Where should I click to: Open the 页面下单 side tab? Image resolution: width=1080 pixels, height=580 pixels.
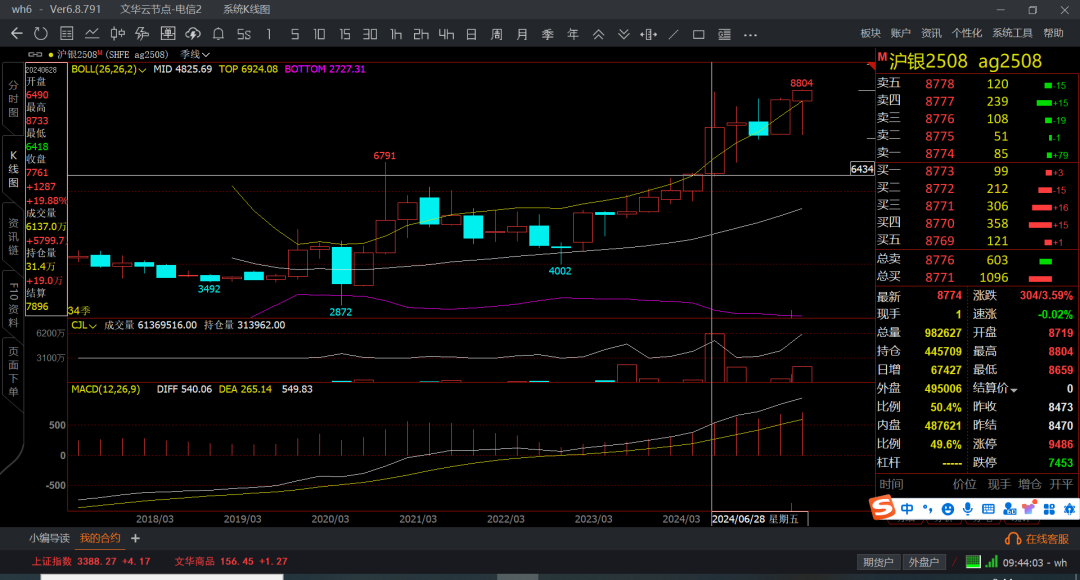[12, 373]
